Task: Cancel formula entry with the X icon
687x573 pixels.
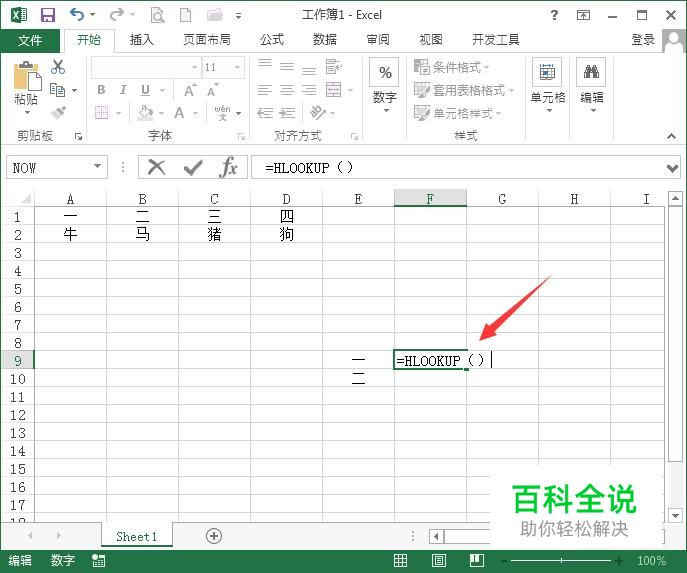Action: tap(156, 167)
